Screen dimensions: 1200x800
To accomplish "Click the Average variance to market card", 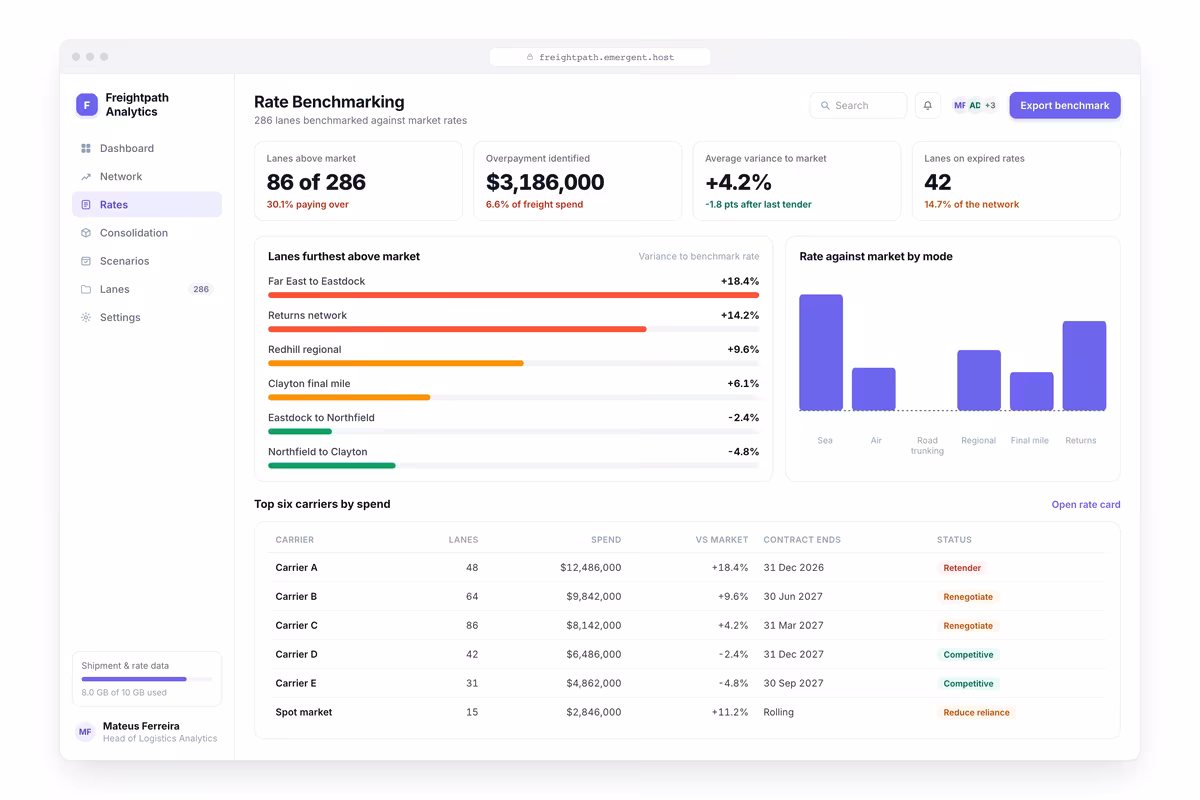I will point(797,181).
